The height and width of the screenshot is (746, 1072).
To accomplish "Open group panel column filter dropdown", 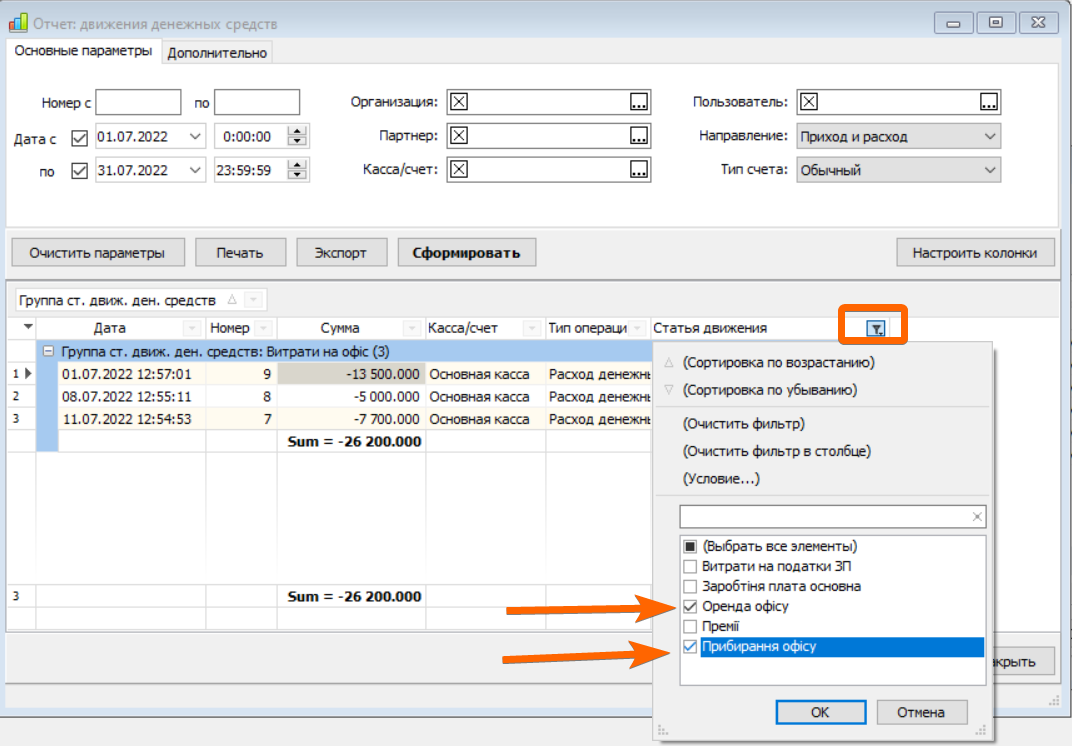I will [254, 299].
